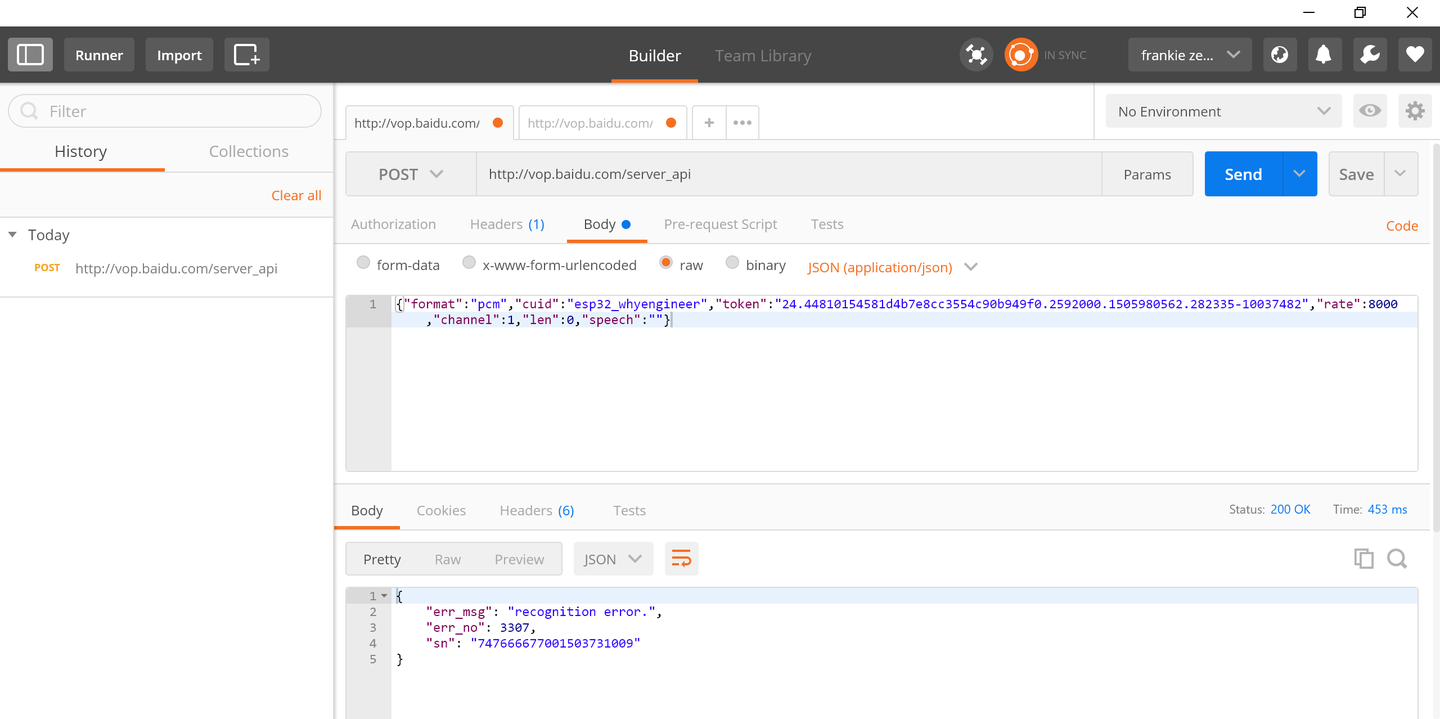Viewport: 1440px width, 719px height.
Task: Open the No Environment dropdown
Action: pos(1224,111)
